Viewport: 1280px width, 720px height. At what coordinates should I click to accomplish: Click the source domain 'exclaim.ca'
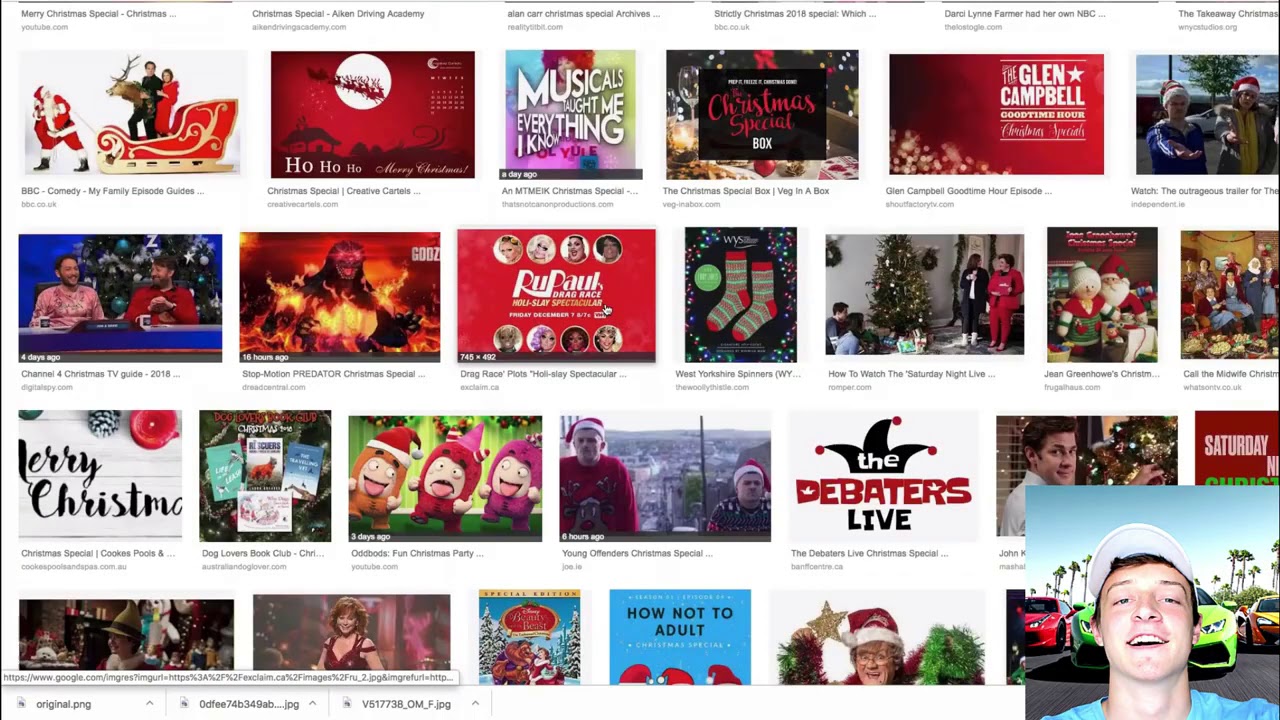tap(479, 388)
